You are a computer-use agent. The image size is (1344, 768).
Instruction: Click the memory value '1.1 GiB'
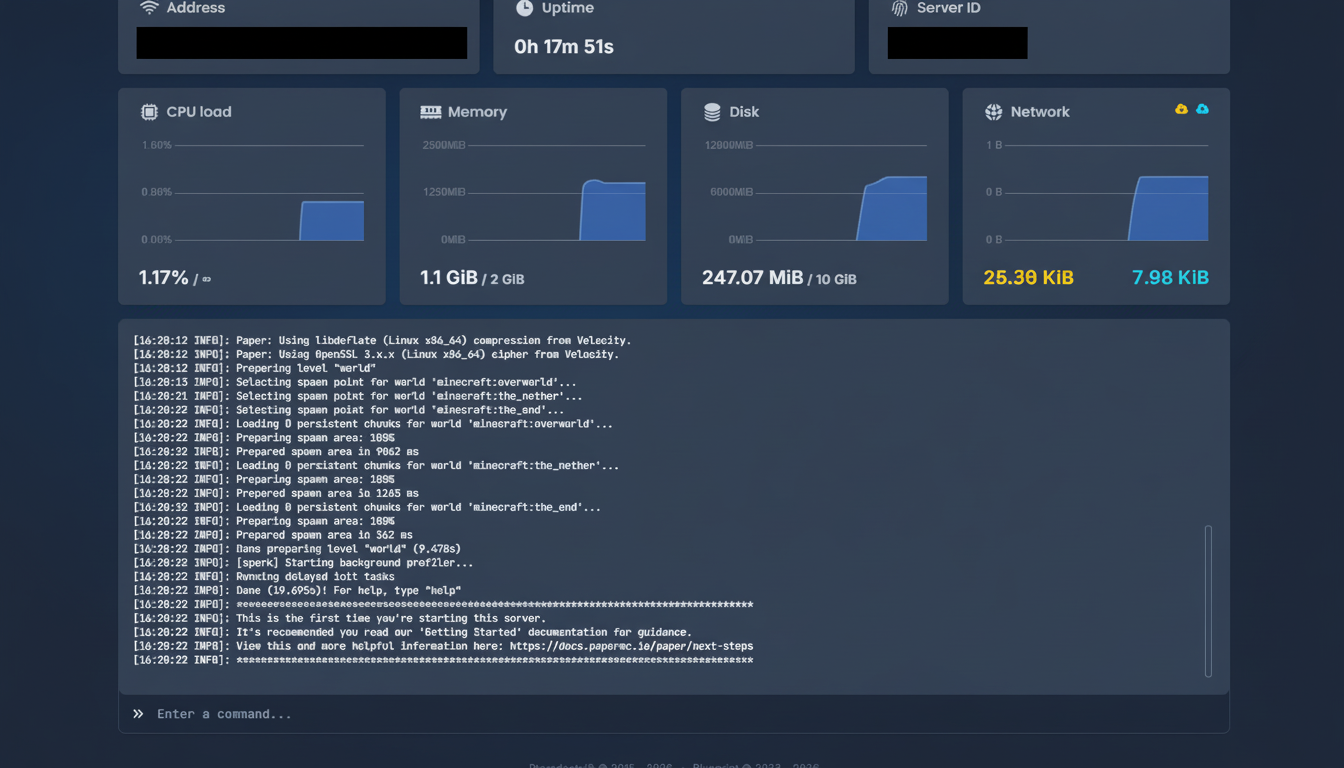pyautogui.click(x=449, y=278)
